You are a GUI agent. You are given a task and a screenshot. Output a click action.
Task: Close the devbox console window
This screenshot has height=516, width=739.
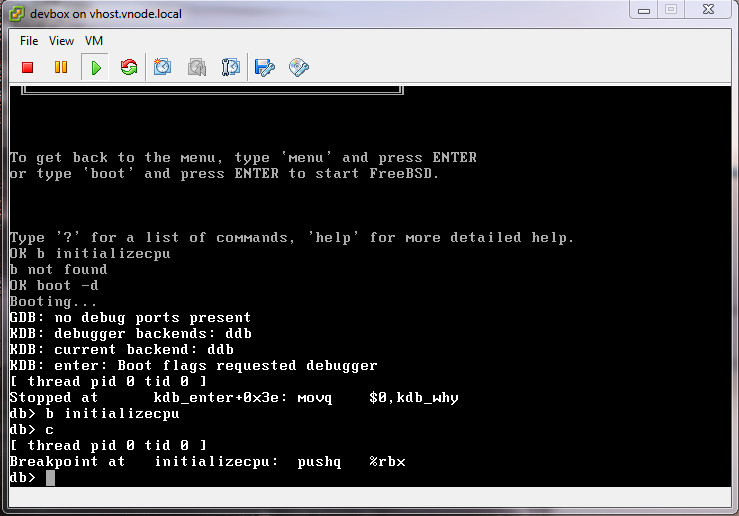(x=708, y=9)
